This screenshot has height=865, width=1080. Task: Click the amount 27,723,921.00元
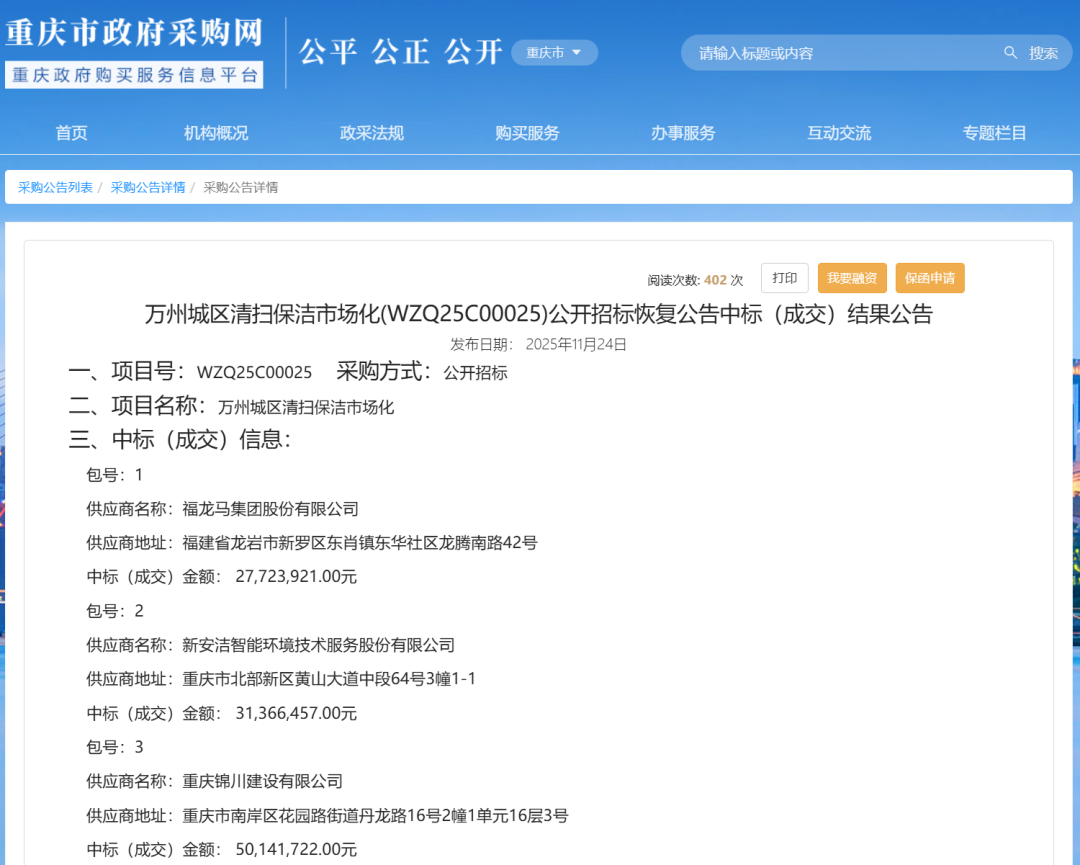[296, 576]
